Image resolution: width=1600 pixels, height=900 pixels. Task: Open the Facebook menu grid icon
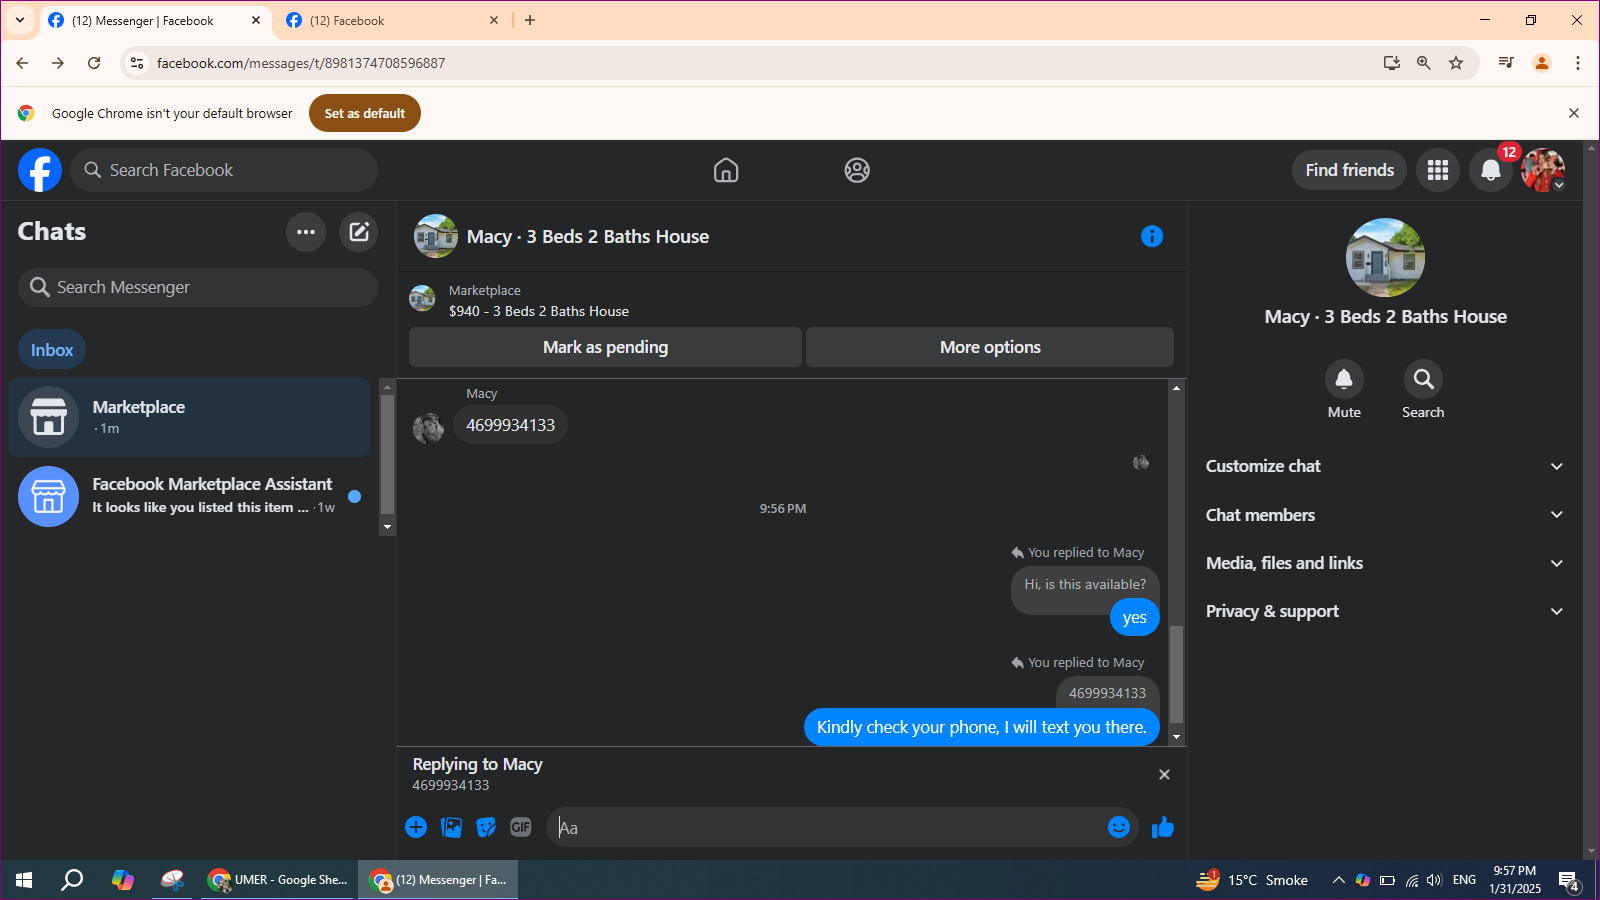coord(1438,170)
